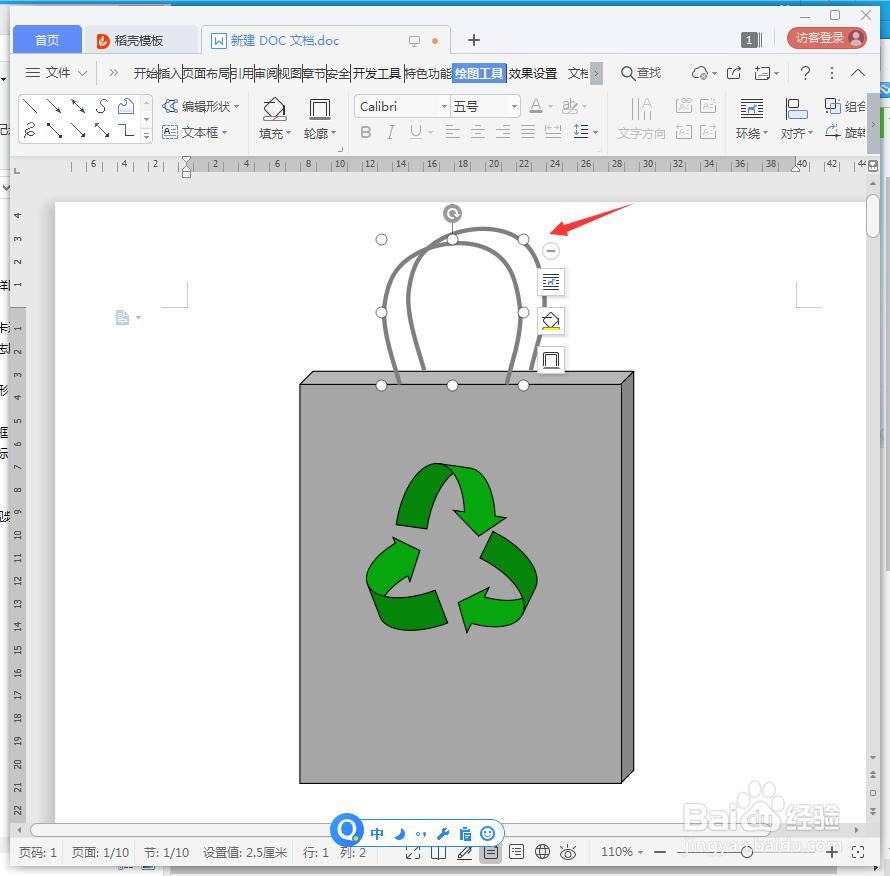
Task: Click the reading view book icon
Action: tap(438, 852)
